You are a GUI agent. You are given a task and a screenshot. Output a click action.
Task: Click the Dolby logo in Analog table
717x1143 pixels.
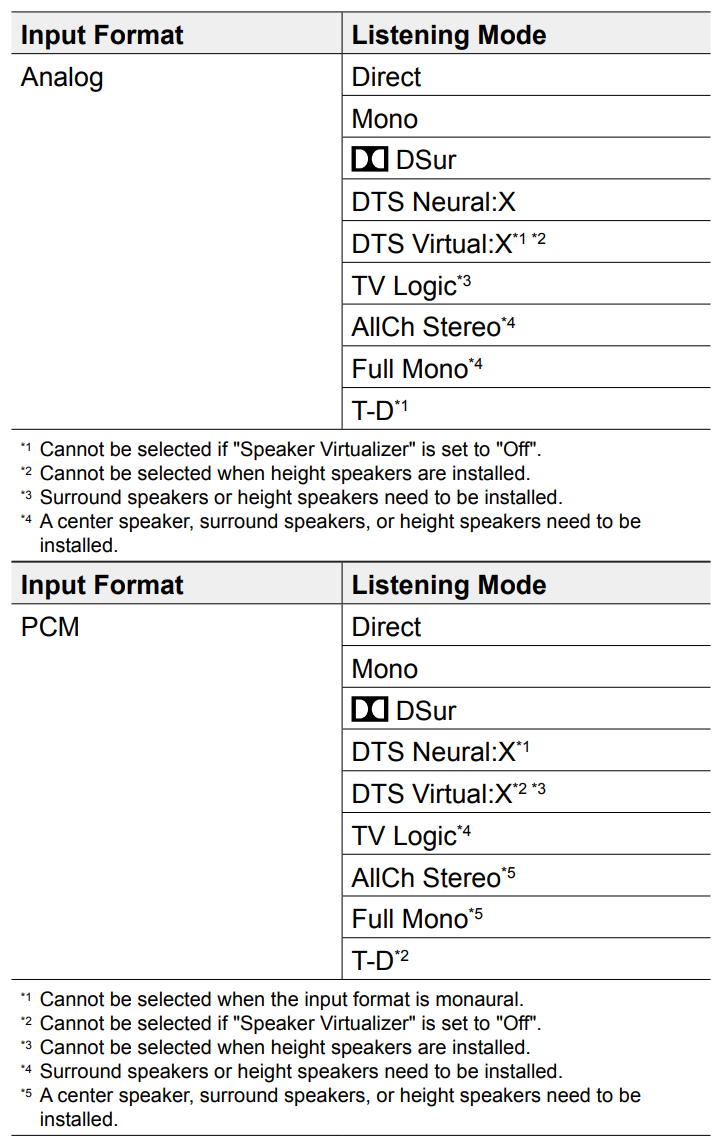coord(369,159)
